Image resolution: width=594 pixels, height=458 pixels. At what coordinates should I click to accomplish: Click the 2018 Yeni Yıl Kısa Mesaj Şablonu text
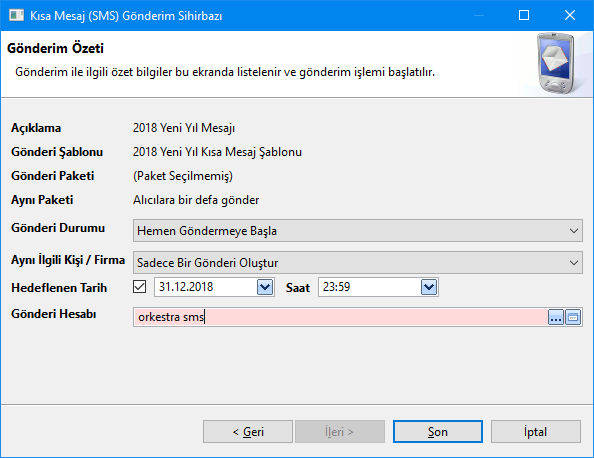217,152
